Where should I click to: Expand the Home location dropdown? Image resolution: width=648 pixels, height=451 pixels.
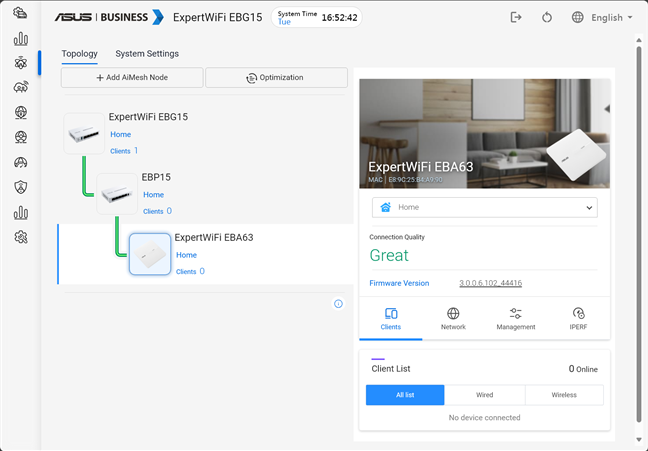pyautogui.click(x=484, y=207)
